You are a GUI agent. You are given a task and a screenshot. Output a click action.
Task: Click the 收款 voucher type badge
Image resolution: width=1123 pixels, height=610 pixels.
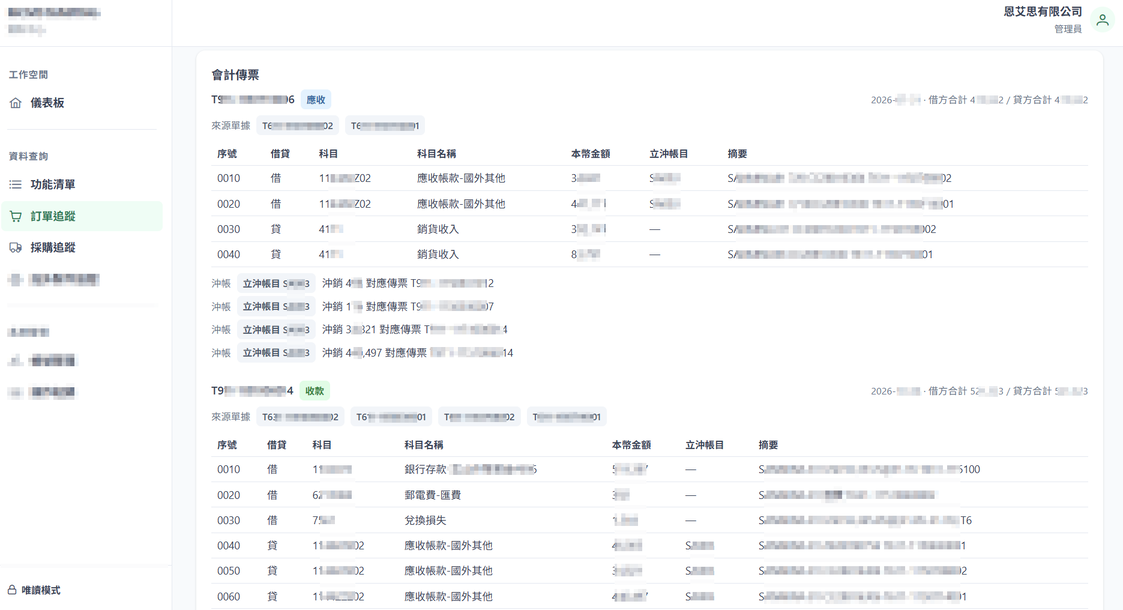click(314, 391)
